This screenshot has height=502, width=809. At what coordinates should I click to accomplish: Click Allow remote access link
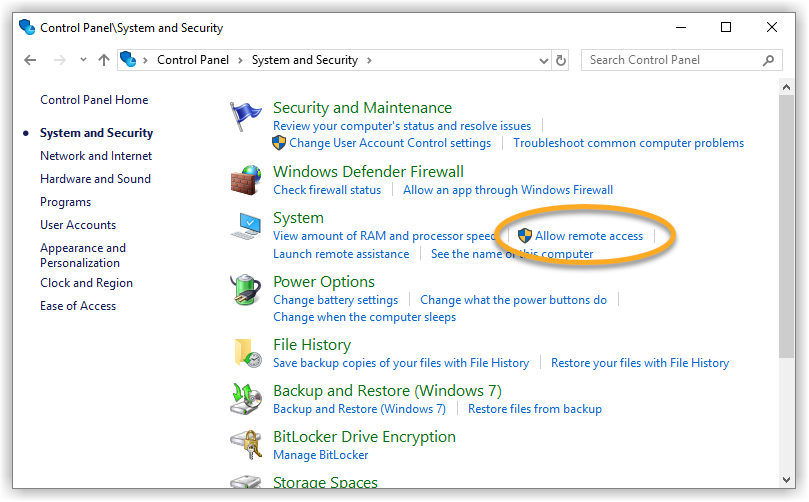pyautogui.click(x=589, y=236)
